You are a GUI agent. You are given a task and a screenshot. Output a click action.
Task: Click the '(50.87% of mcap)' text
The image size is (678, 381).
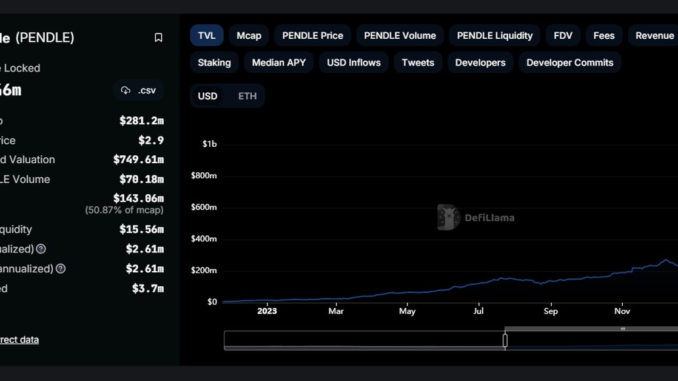tap(124, 210)
